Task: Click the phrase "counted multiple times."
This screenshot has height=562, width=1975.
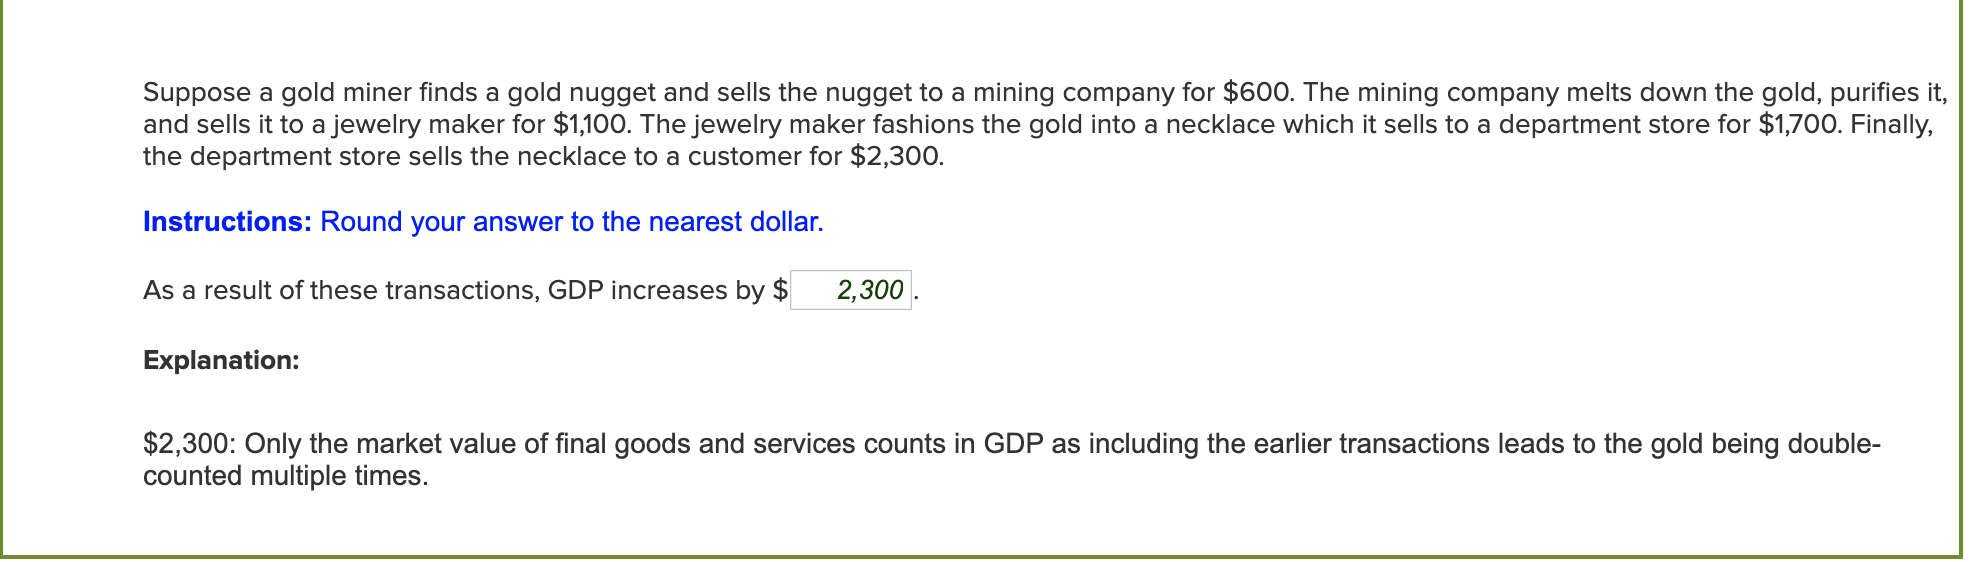Action: coord(286,476)
